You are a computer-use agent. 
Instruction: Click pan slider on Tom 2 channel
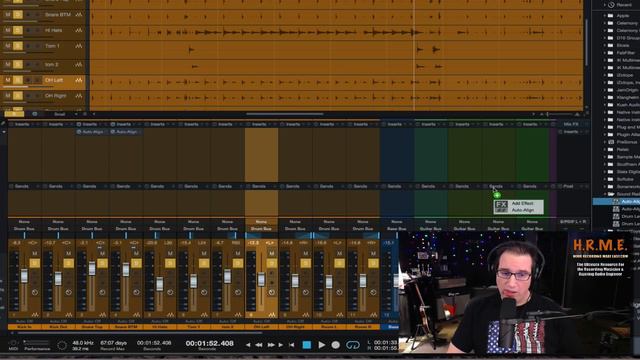pyautogui.click(x=227, y=236)
